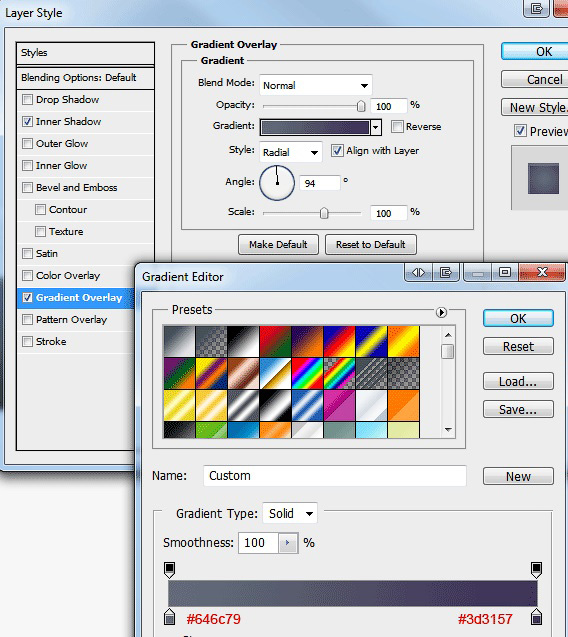Image resolution: width=568 pixels, height=637 pixels.
Task: Click the gradient Name input field
Action: click(335, 476)
